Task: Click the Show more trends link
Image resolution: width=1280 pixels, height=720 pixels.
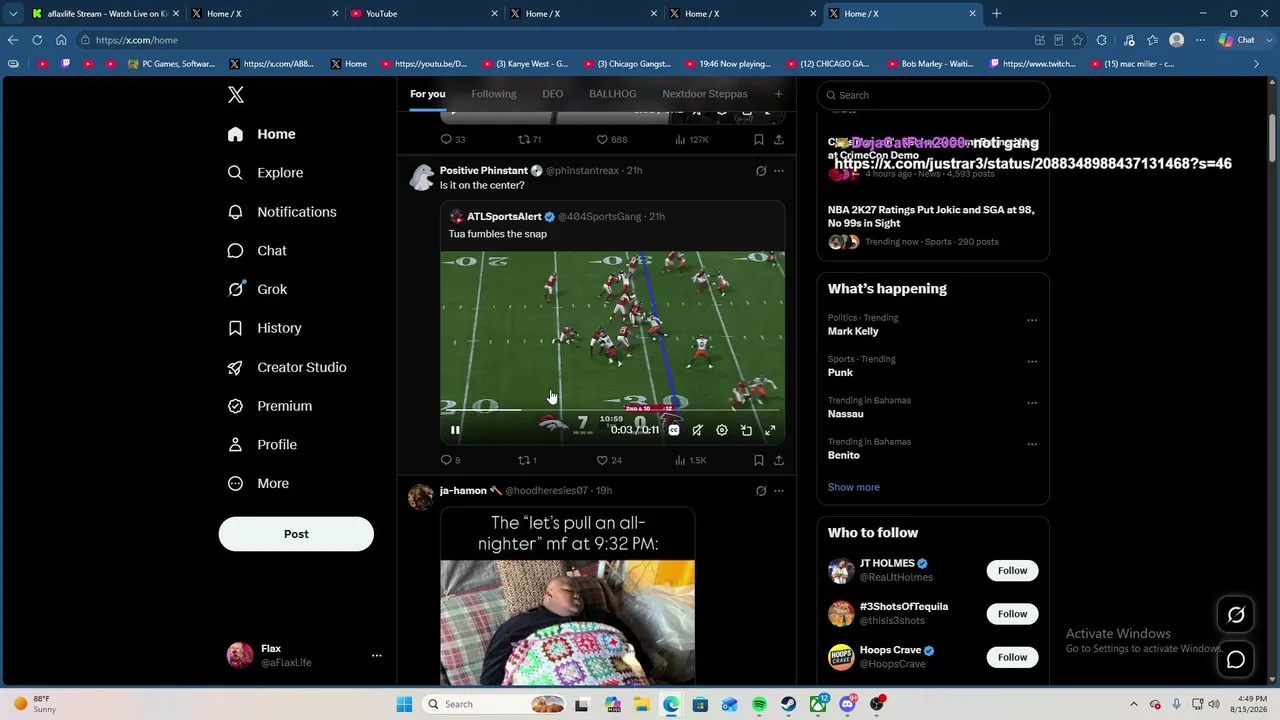Action: click(854, 487)
